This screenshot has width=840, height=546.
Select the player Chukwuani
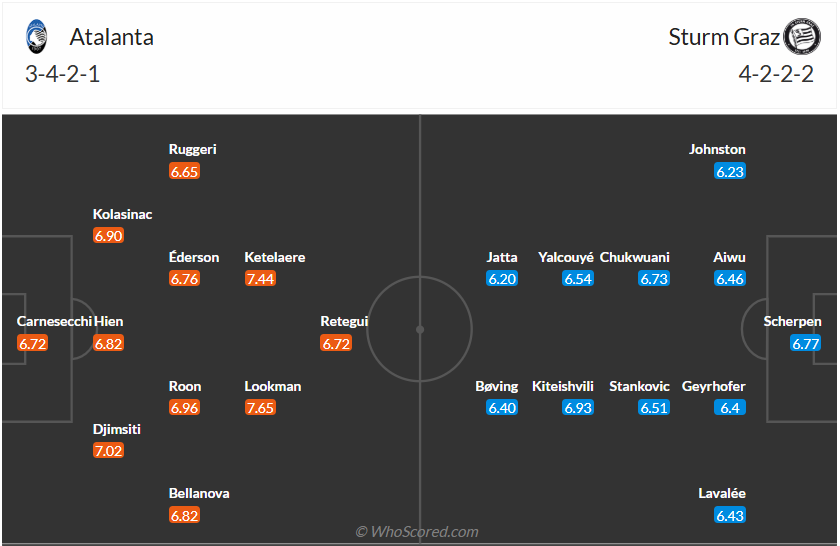(x=635, y=257)
